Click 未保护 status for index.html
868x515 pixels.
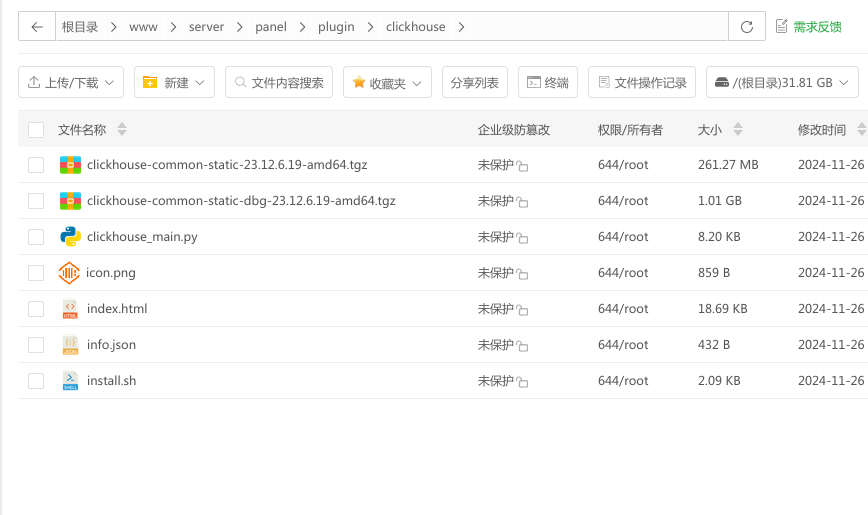(495, 309)
